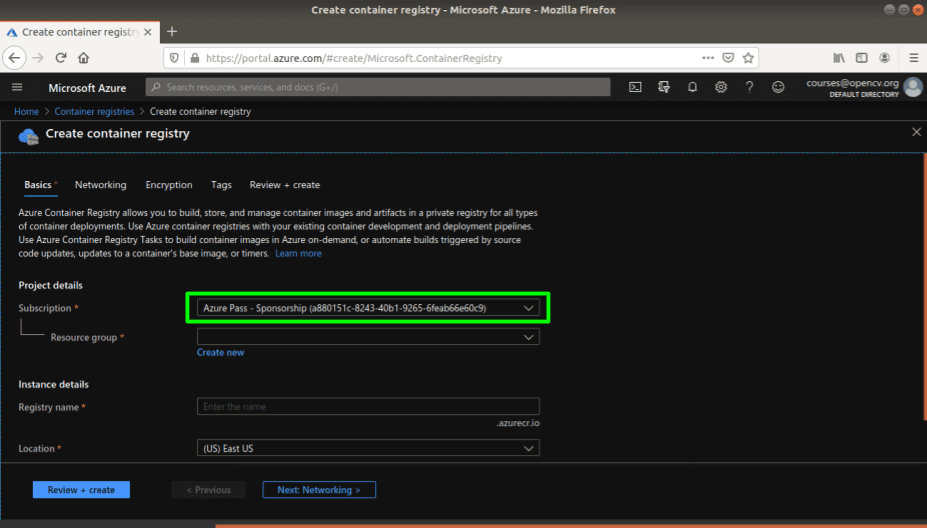Bookmark this page with star icon

click(x=748, y=58)
